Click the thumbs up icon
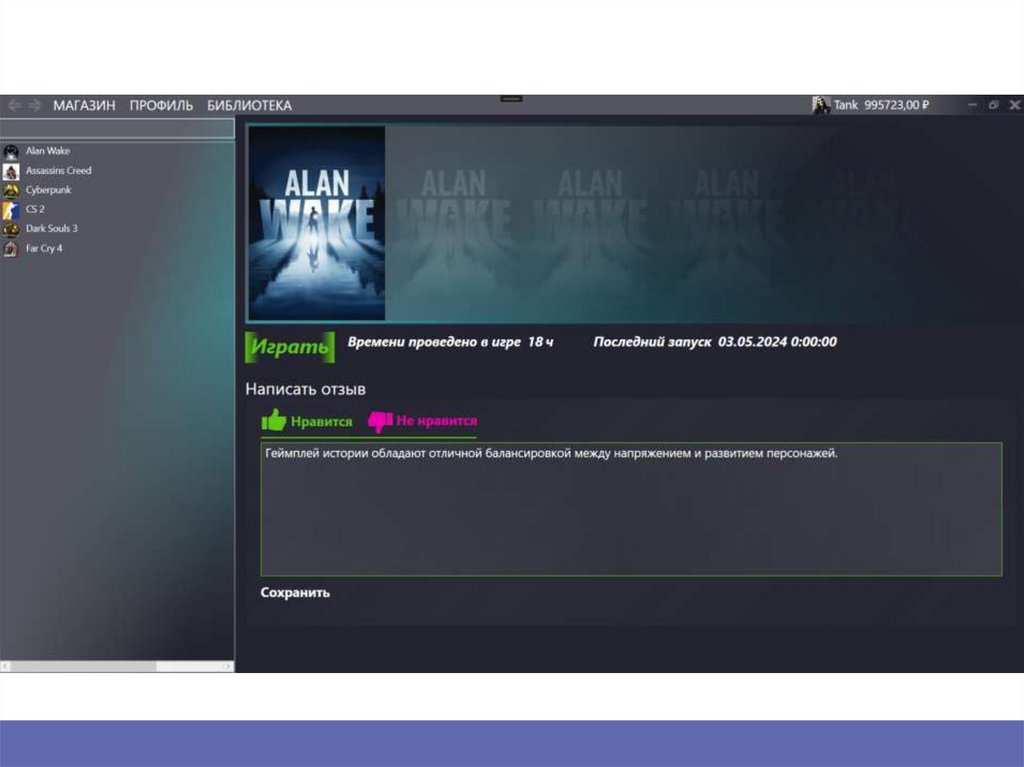This screenshot has height=767, width=1024. tap(274, 421)
